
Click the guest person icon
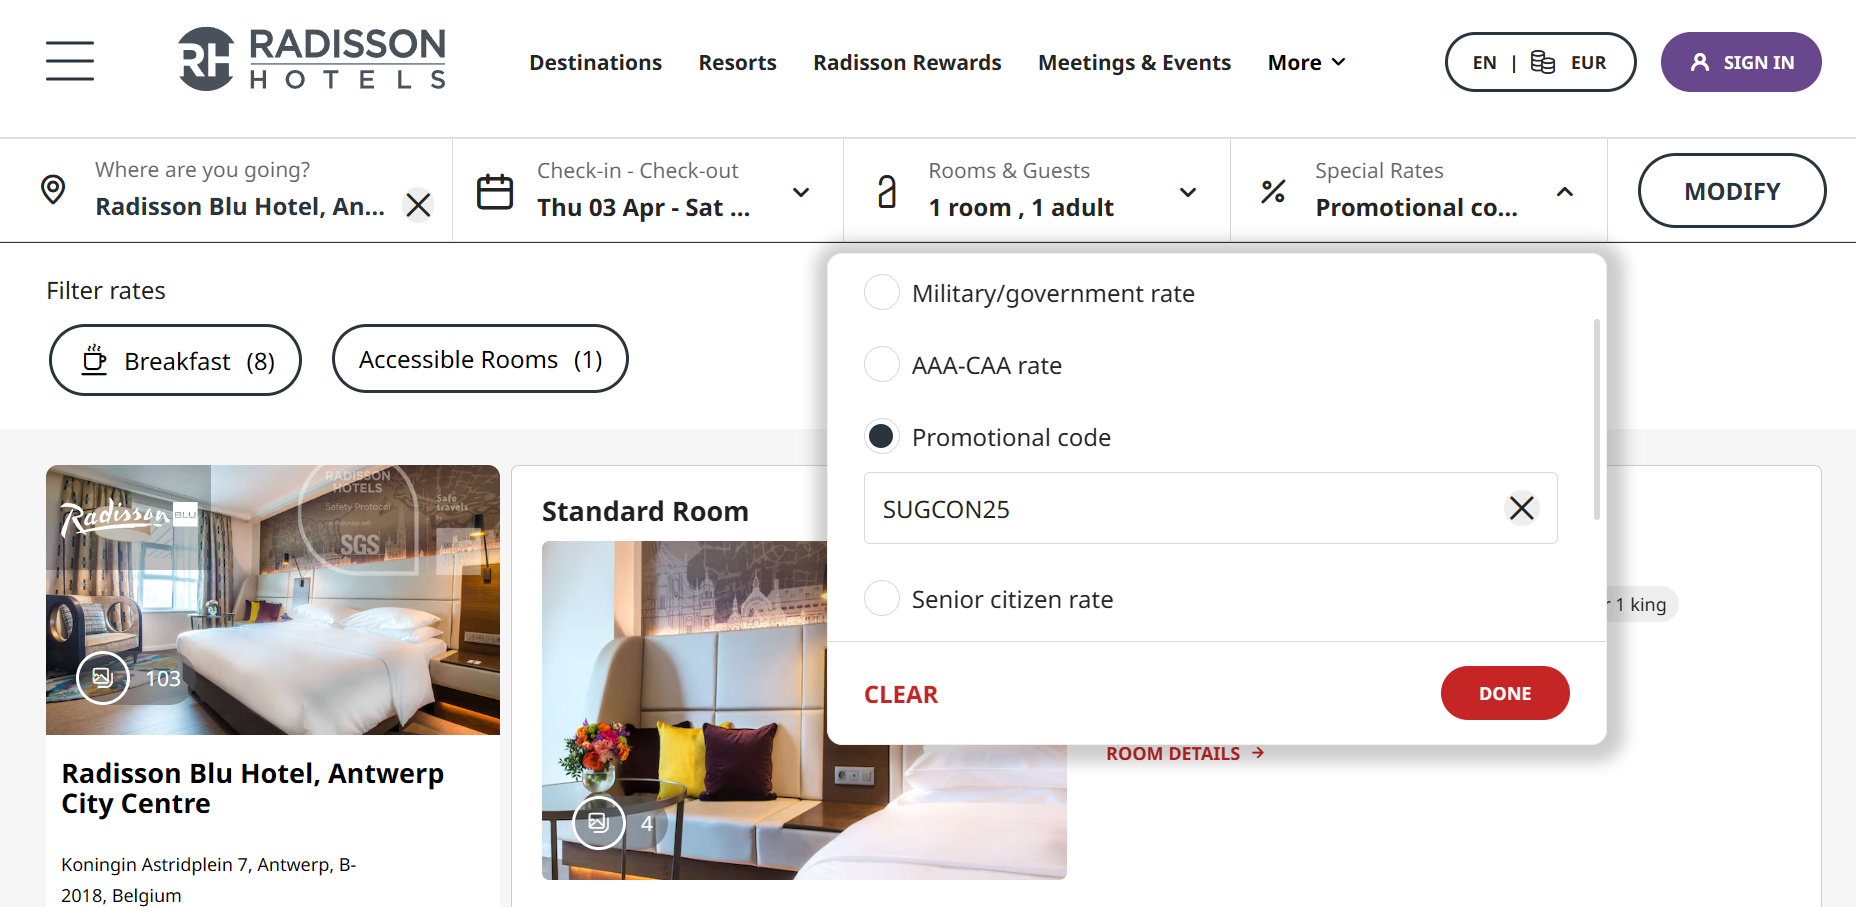coord(887,191)
